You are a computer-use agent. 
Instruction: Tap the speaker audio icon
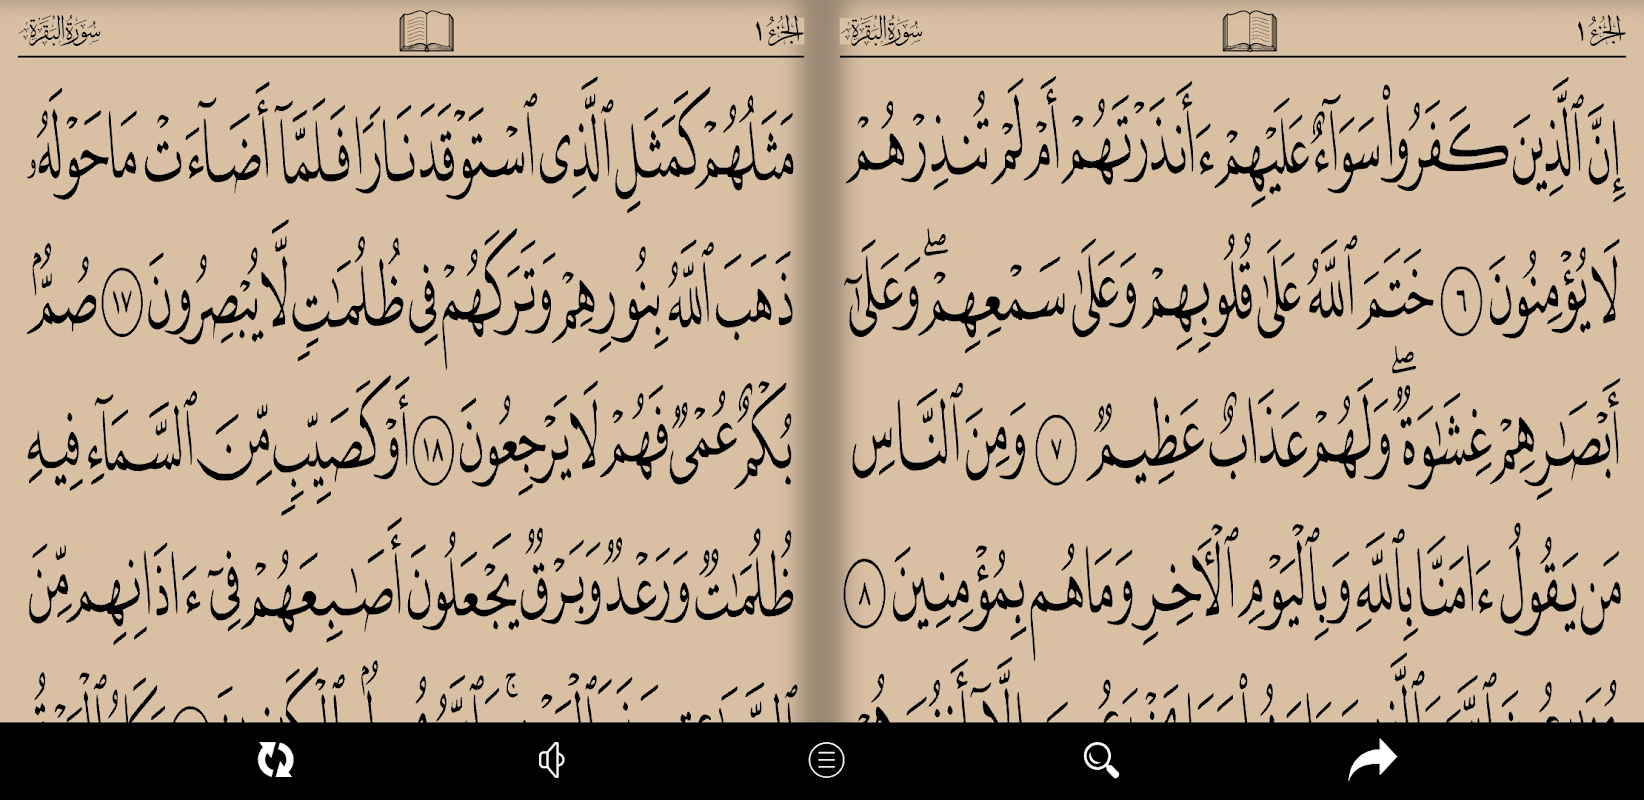tap(551, 760)
